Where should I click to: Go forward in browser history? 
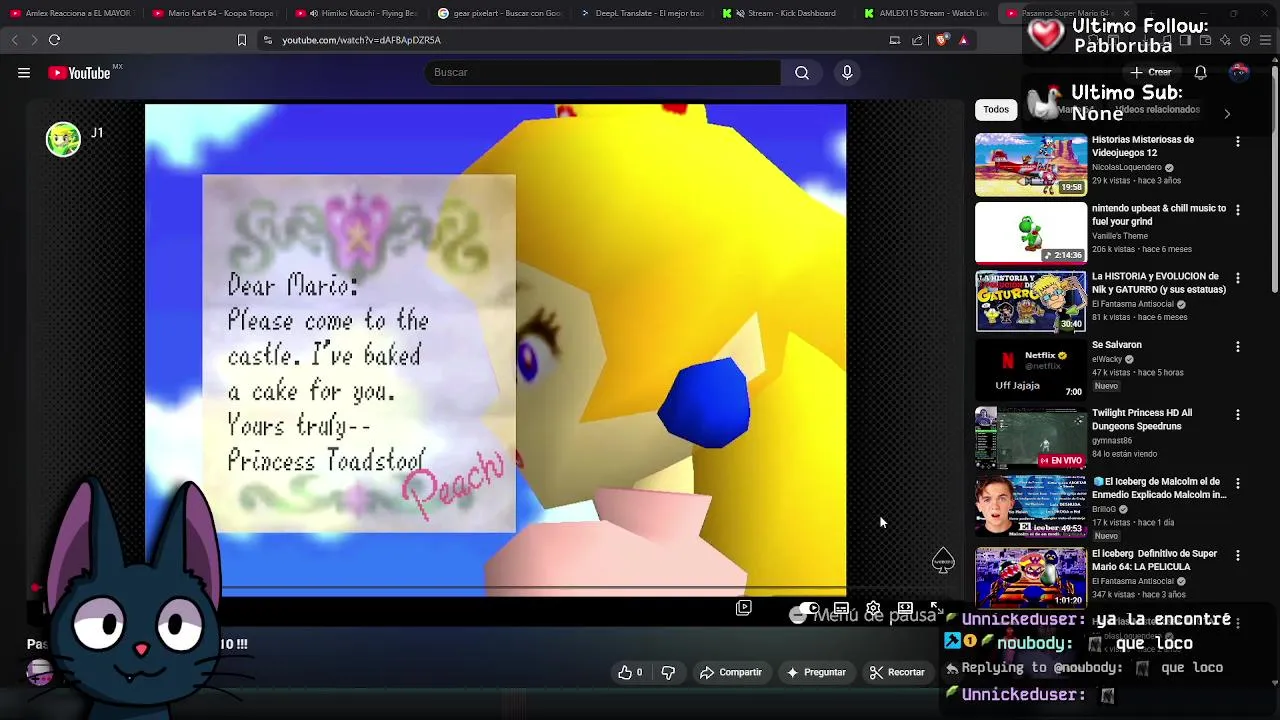pyautogui.click(x=34, y=40)
